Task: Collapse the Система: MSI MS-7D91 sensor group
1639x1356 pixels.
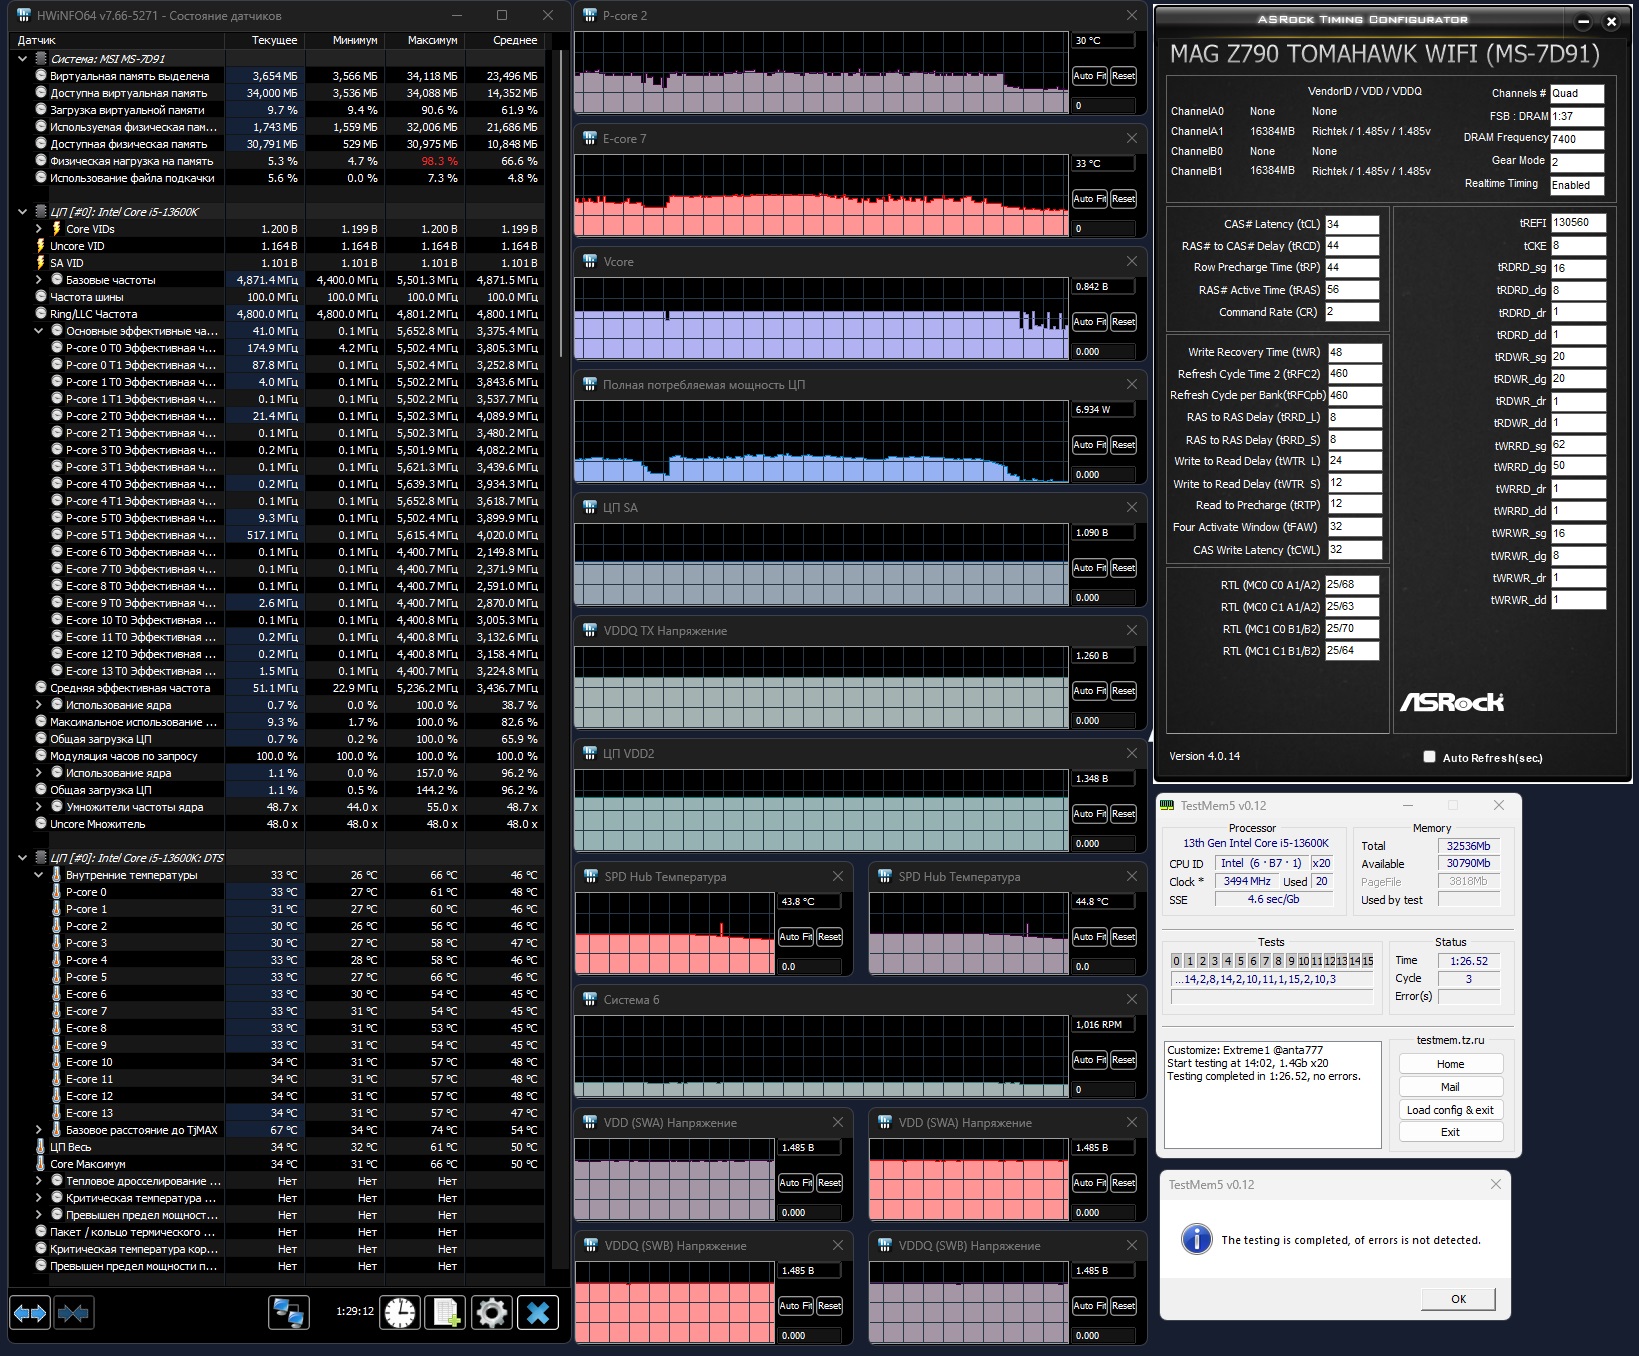Action: coord(23,59)
